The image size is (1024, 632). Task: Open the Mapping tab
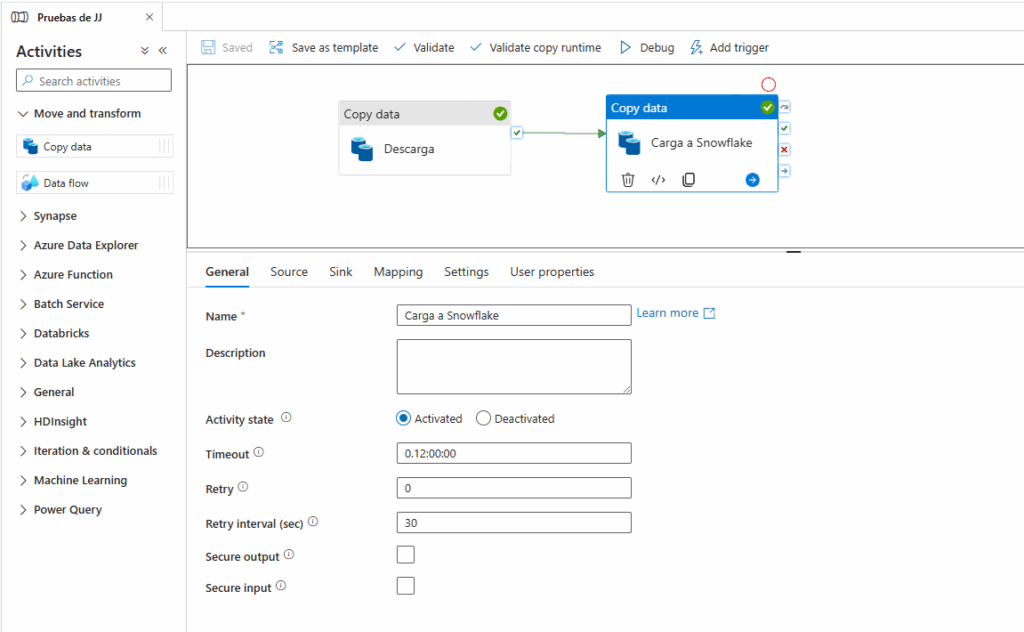(398, 272)
